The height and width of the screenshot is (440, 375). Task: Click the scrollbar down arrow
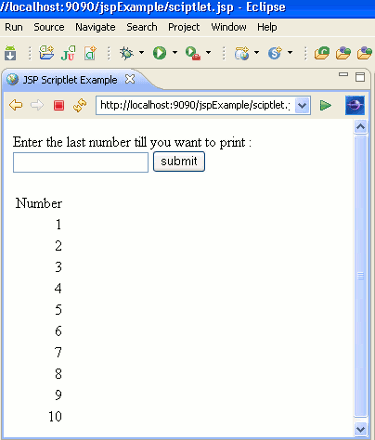coord(360,429)
